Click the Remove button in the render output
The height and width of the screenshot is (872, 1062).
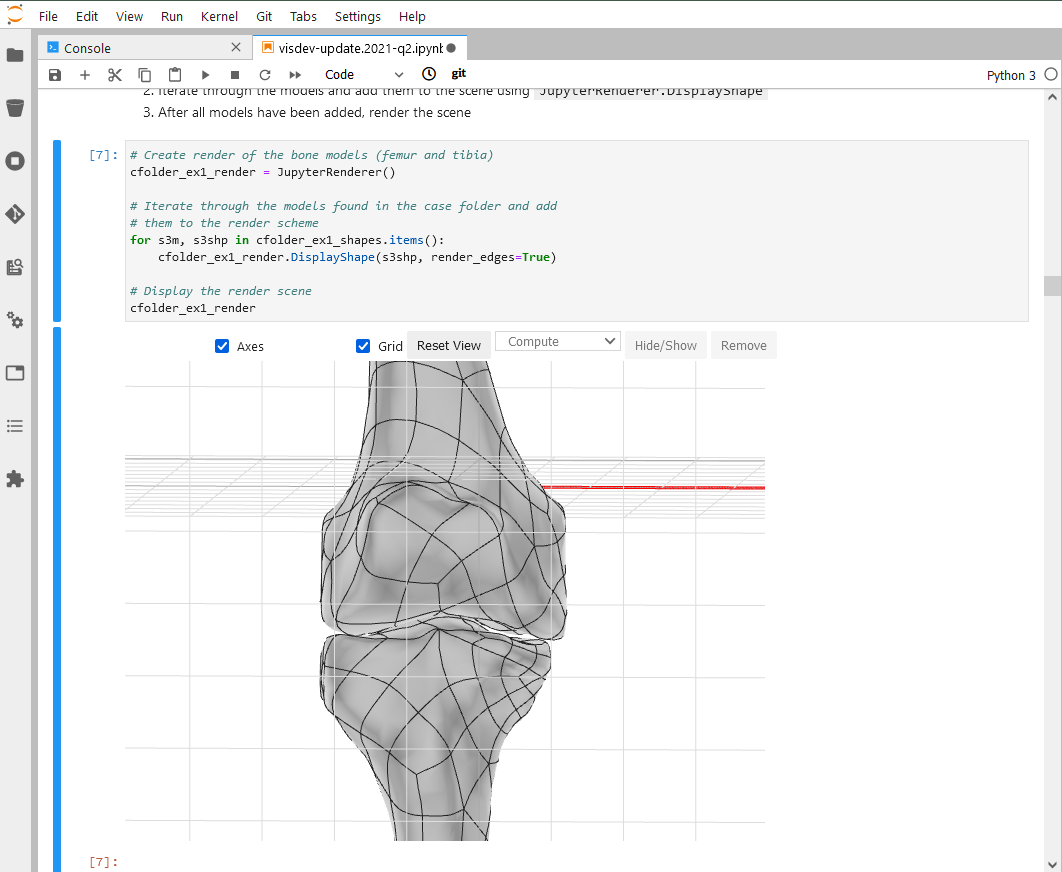pyautogui.click(x=743, y=345)
